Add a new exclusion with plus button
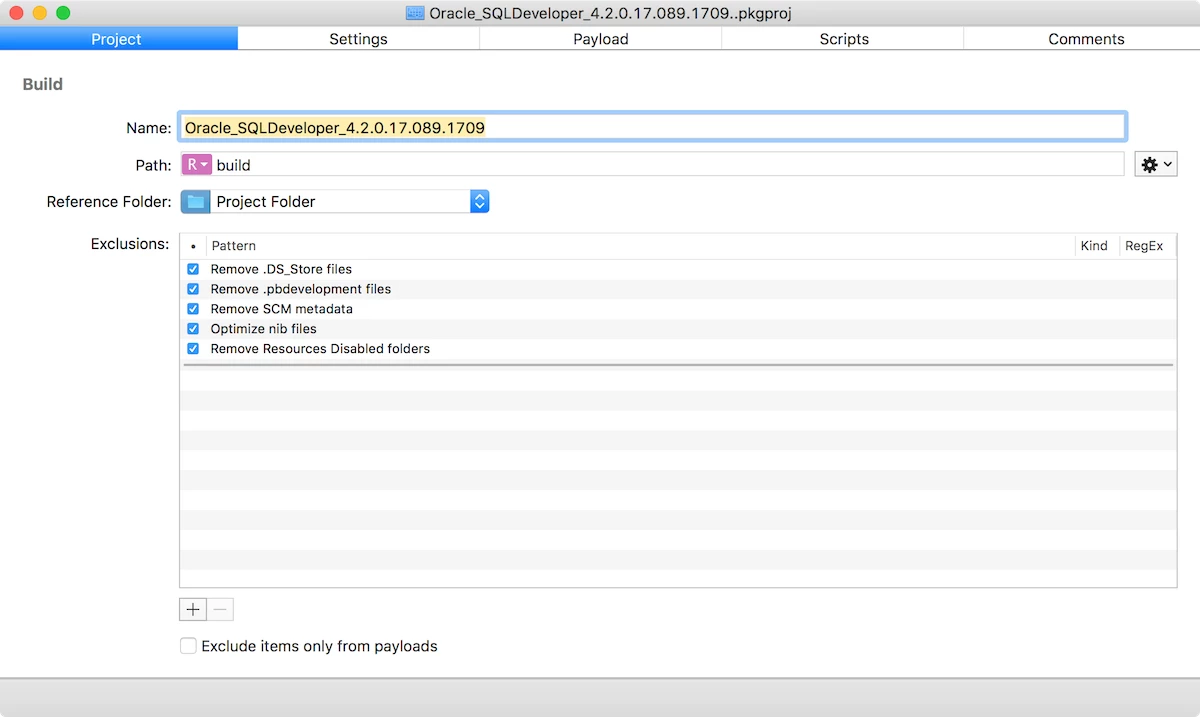 tap(193, 609)
